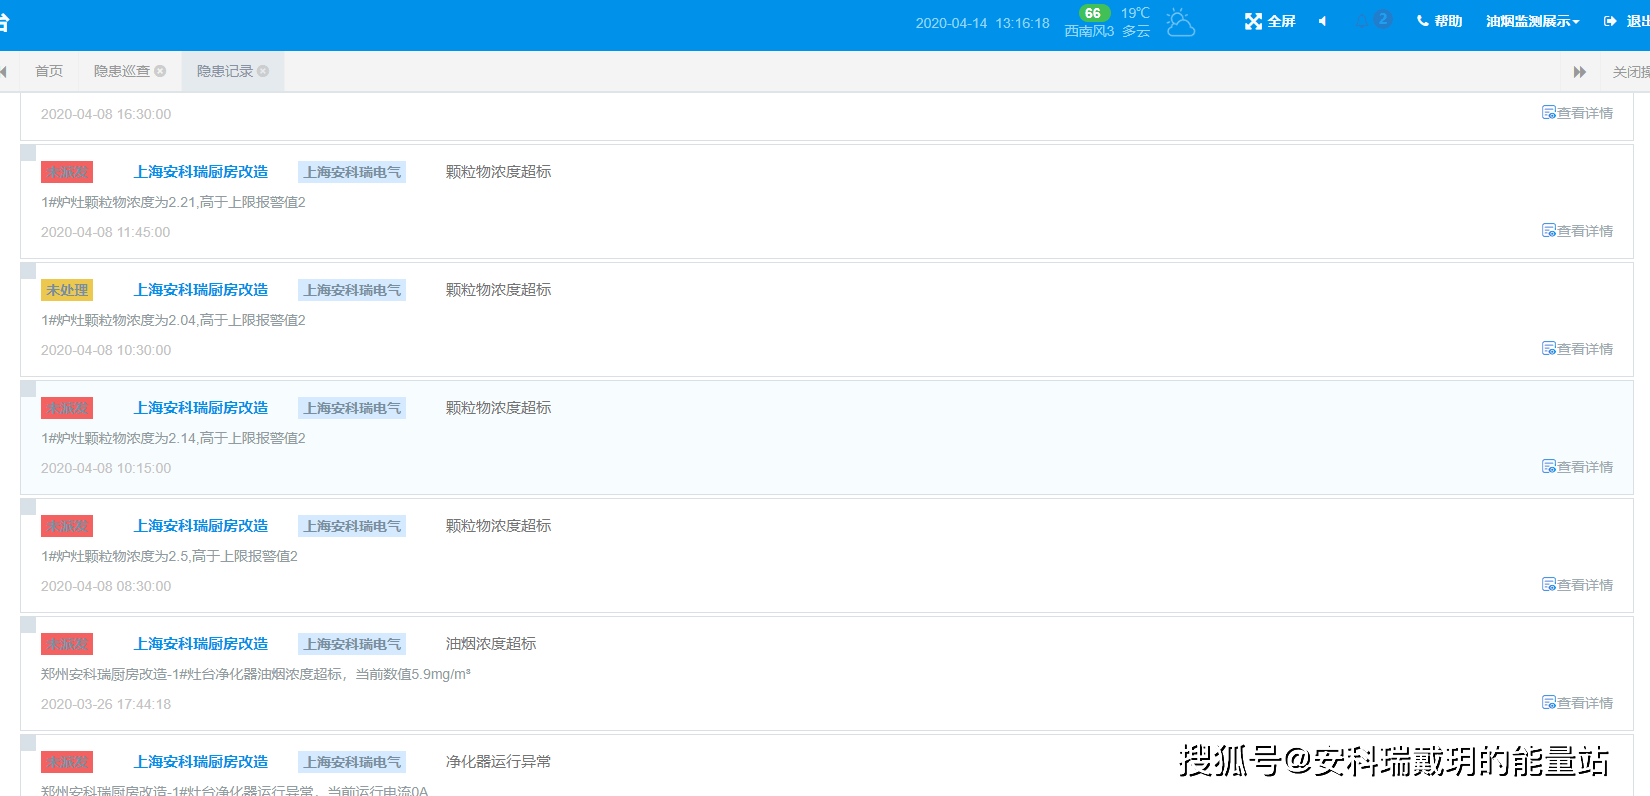Click 上海安科瑞电气 tag in 净化器运行异常 record
The image size is (1650, 796).
click(352, 762)
